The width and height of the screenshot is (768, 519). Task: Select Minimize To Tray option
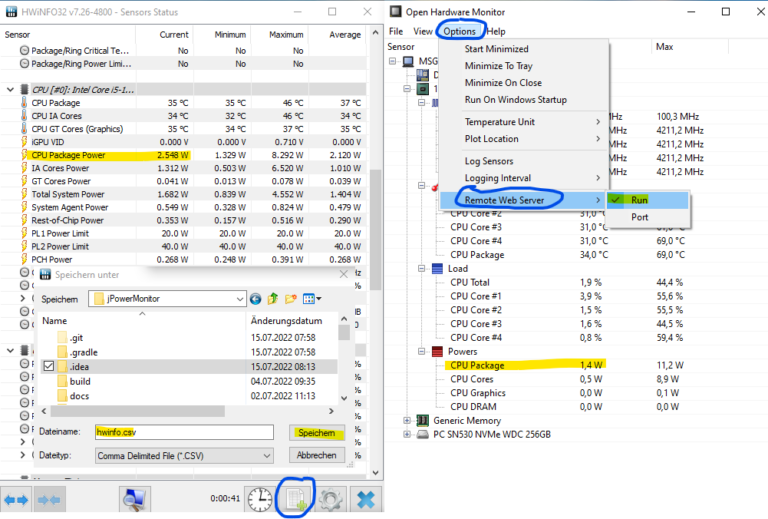click(524, 66)
